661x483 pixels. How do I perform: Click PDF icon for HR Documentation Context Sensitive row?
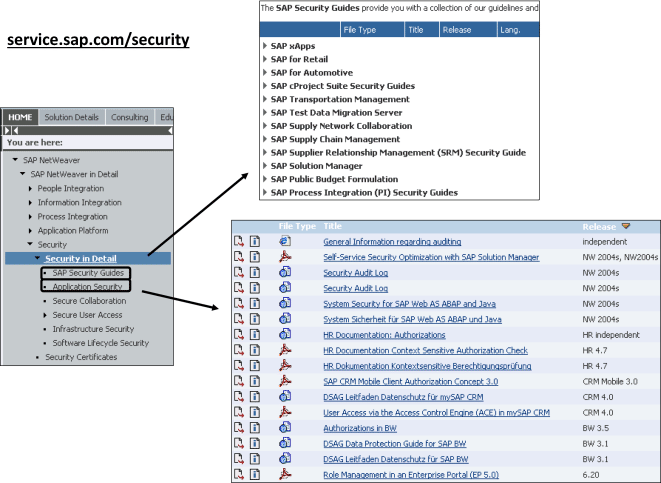pos(285,350)
